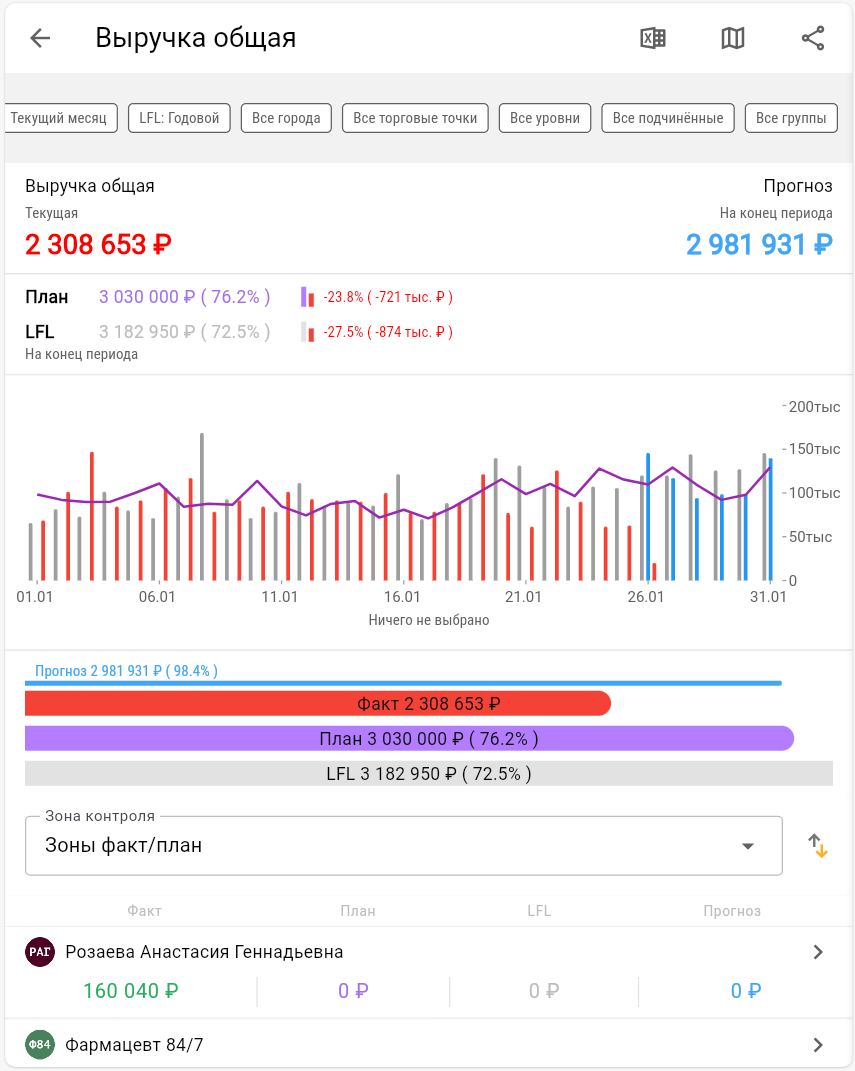This screenshot has height=1071, width=855.
Task: Toggle sort order arrows icon
Action: [x=818, y=846]
